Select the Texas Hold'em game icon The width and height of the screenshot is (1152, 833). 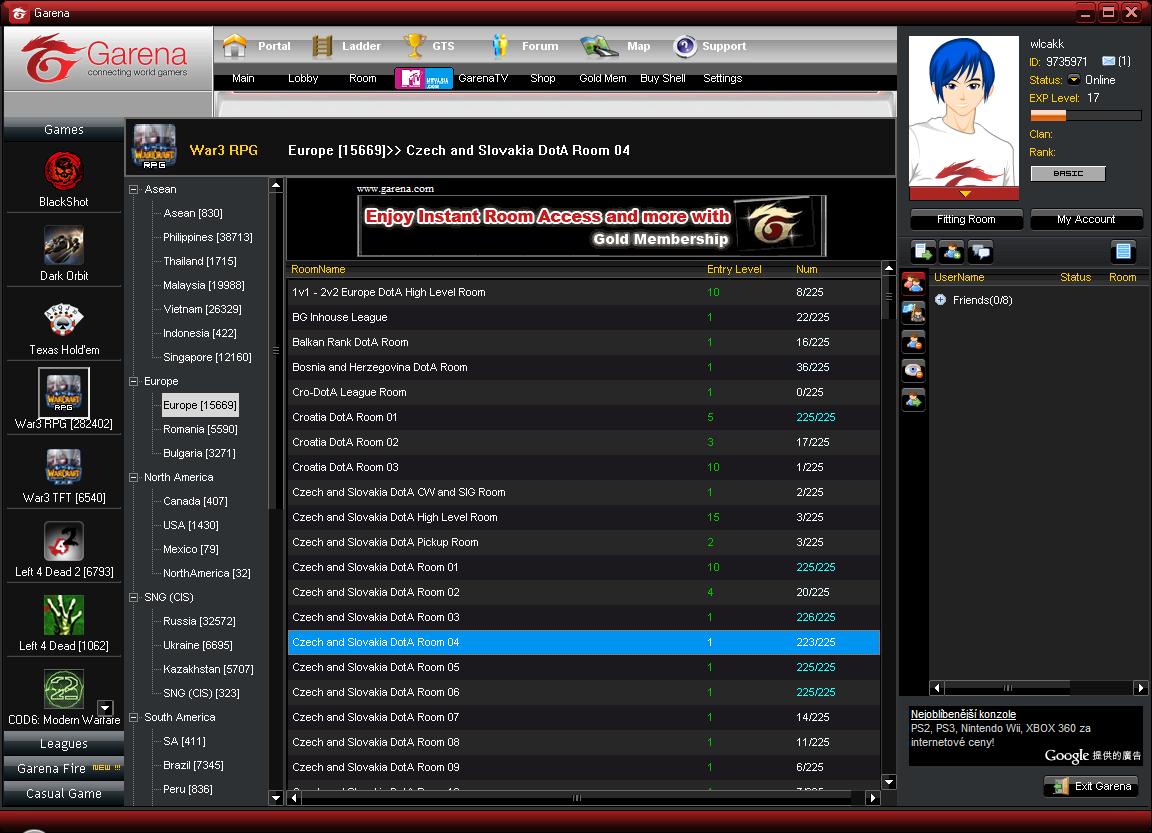coord(64,319)
